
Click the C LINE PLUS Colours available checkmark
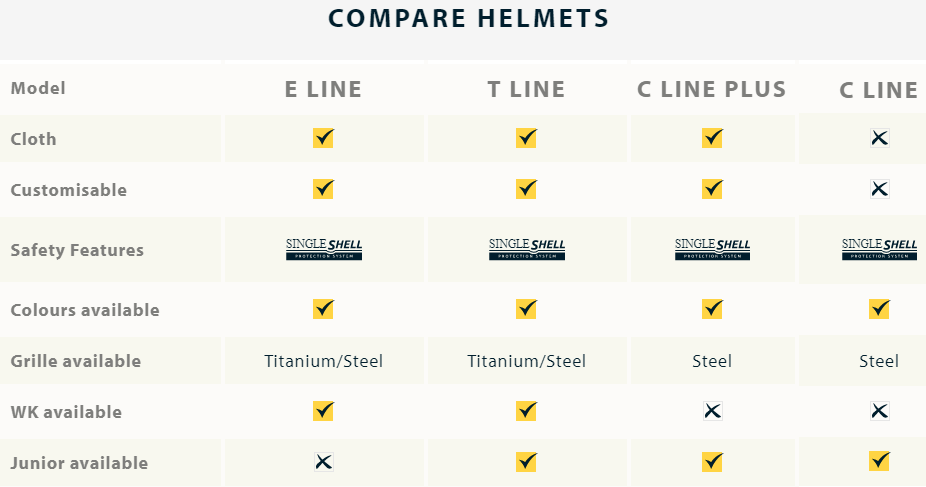pyautogui.click(x=712, y=309)
